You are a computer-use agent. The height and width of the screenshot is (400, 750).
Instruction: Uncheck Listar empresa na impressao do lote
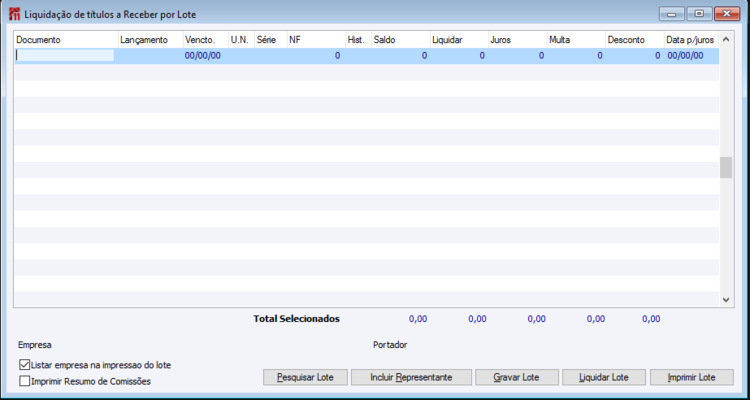(x=24, y=365)
